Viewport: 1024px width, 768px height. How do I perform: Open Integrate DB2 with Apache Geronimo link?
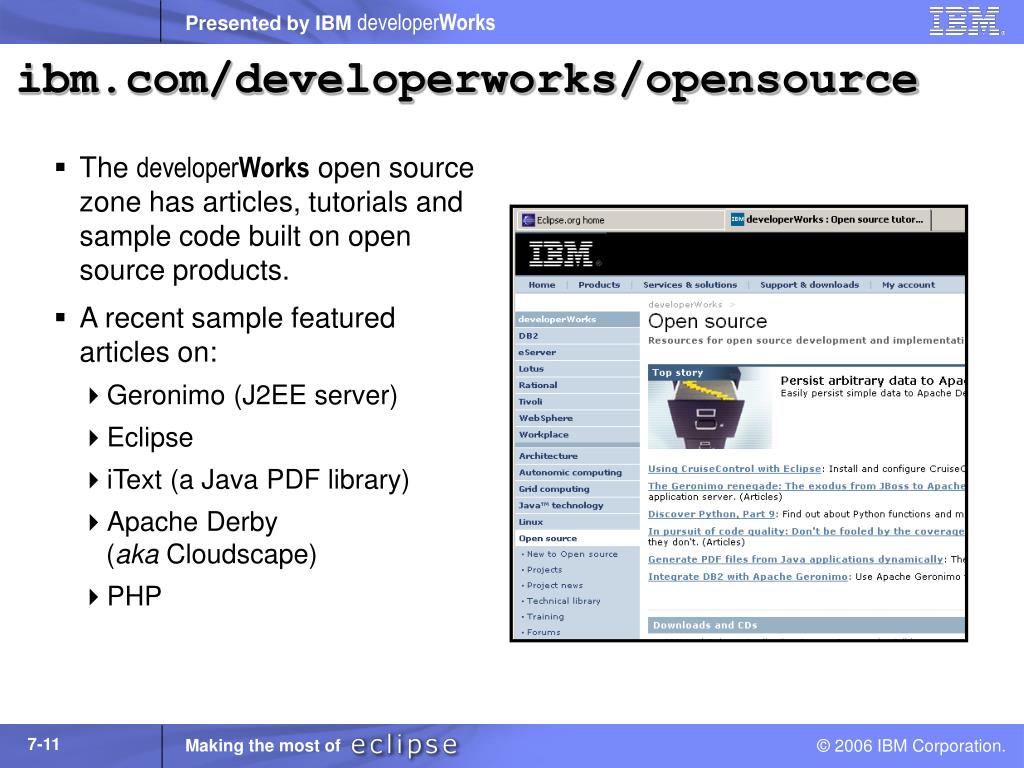click(x=748, y=577)
